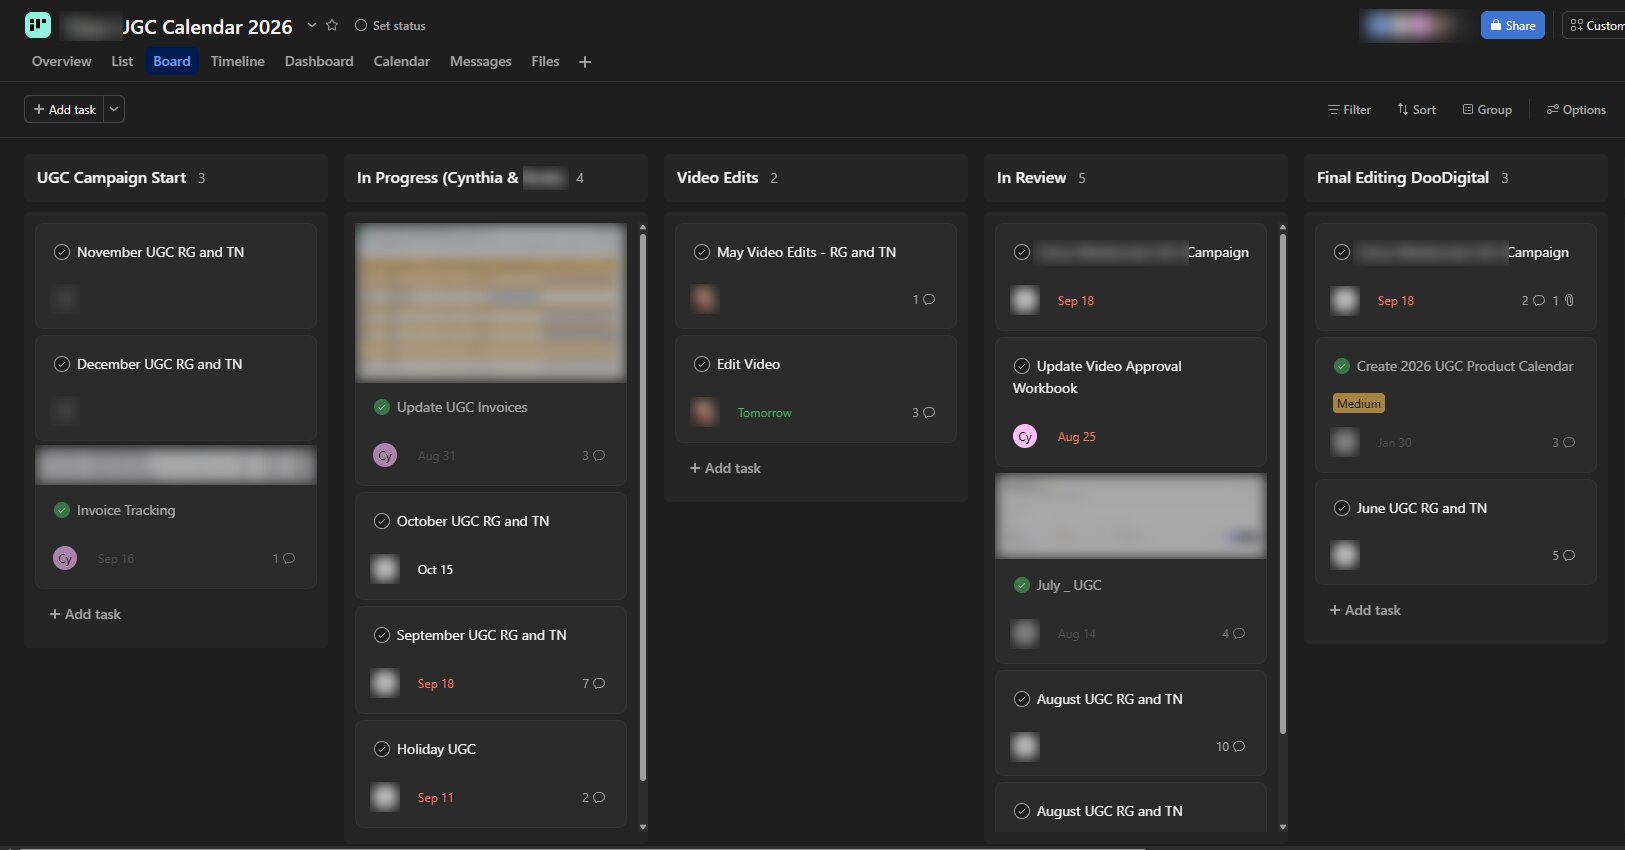Uncheck the completed Update UGC Invoices task

382,407
